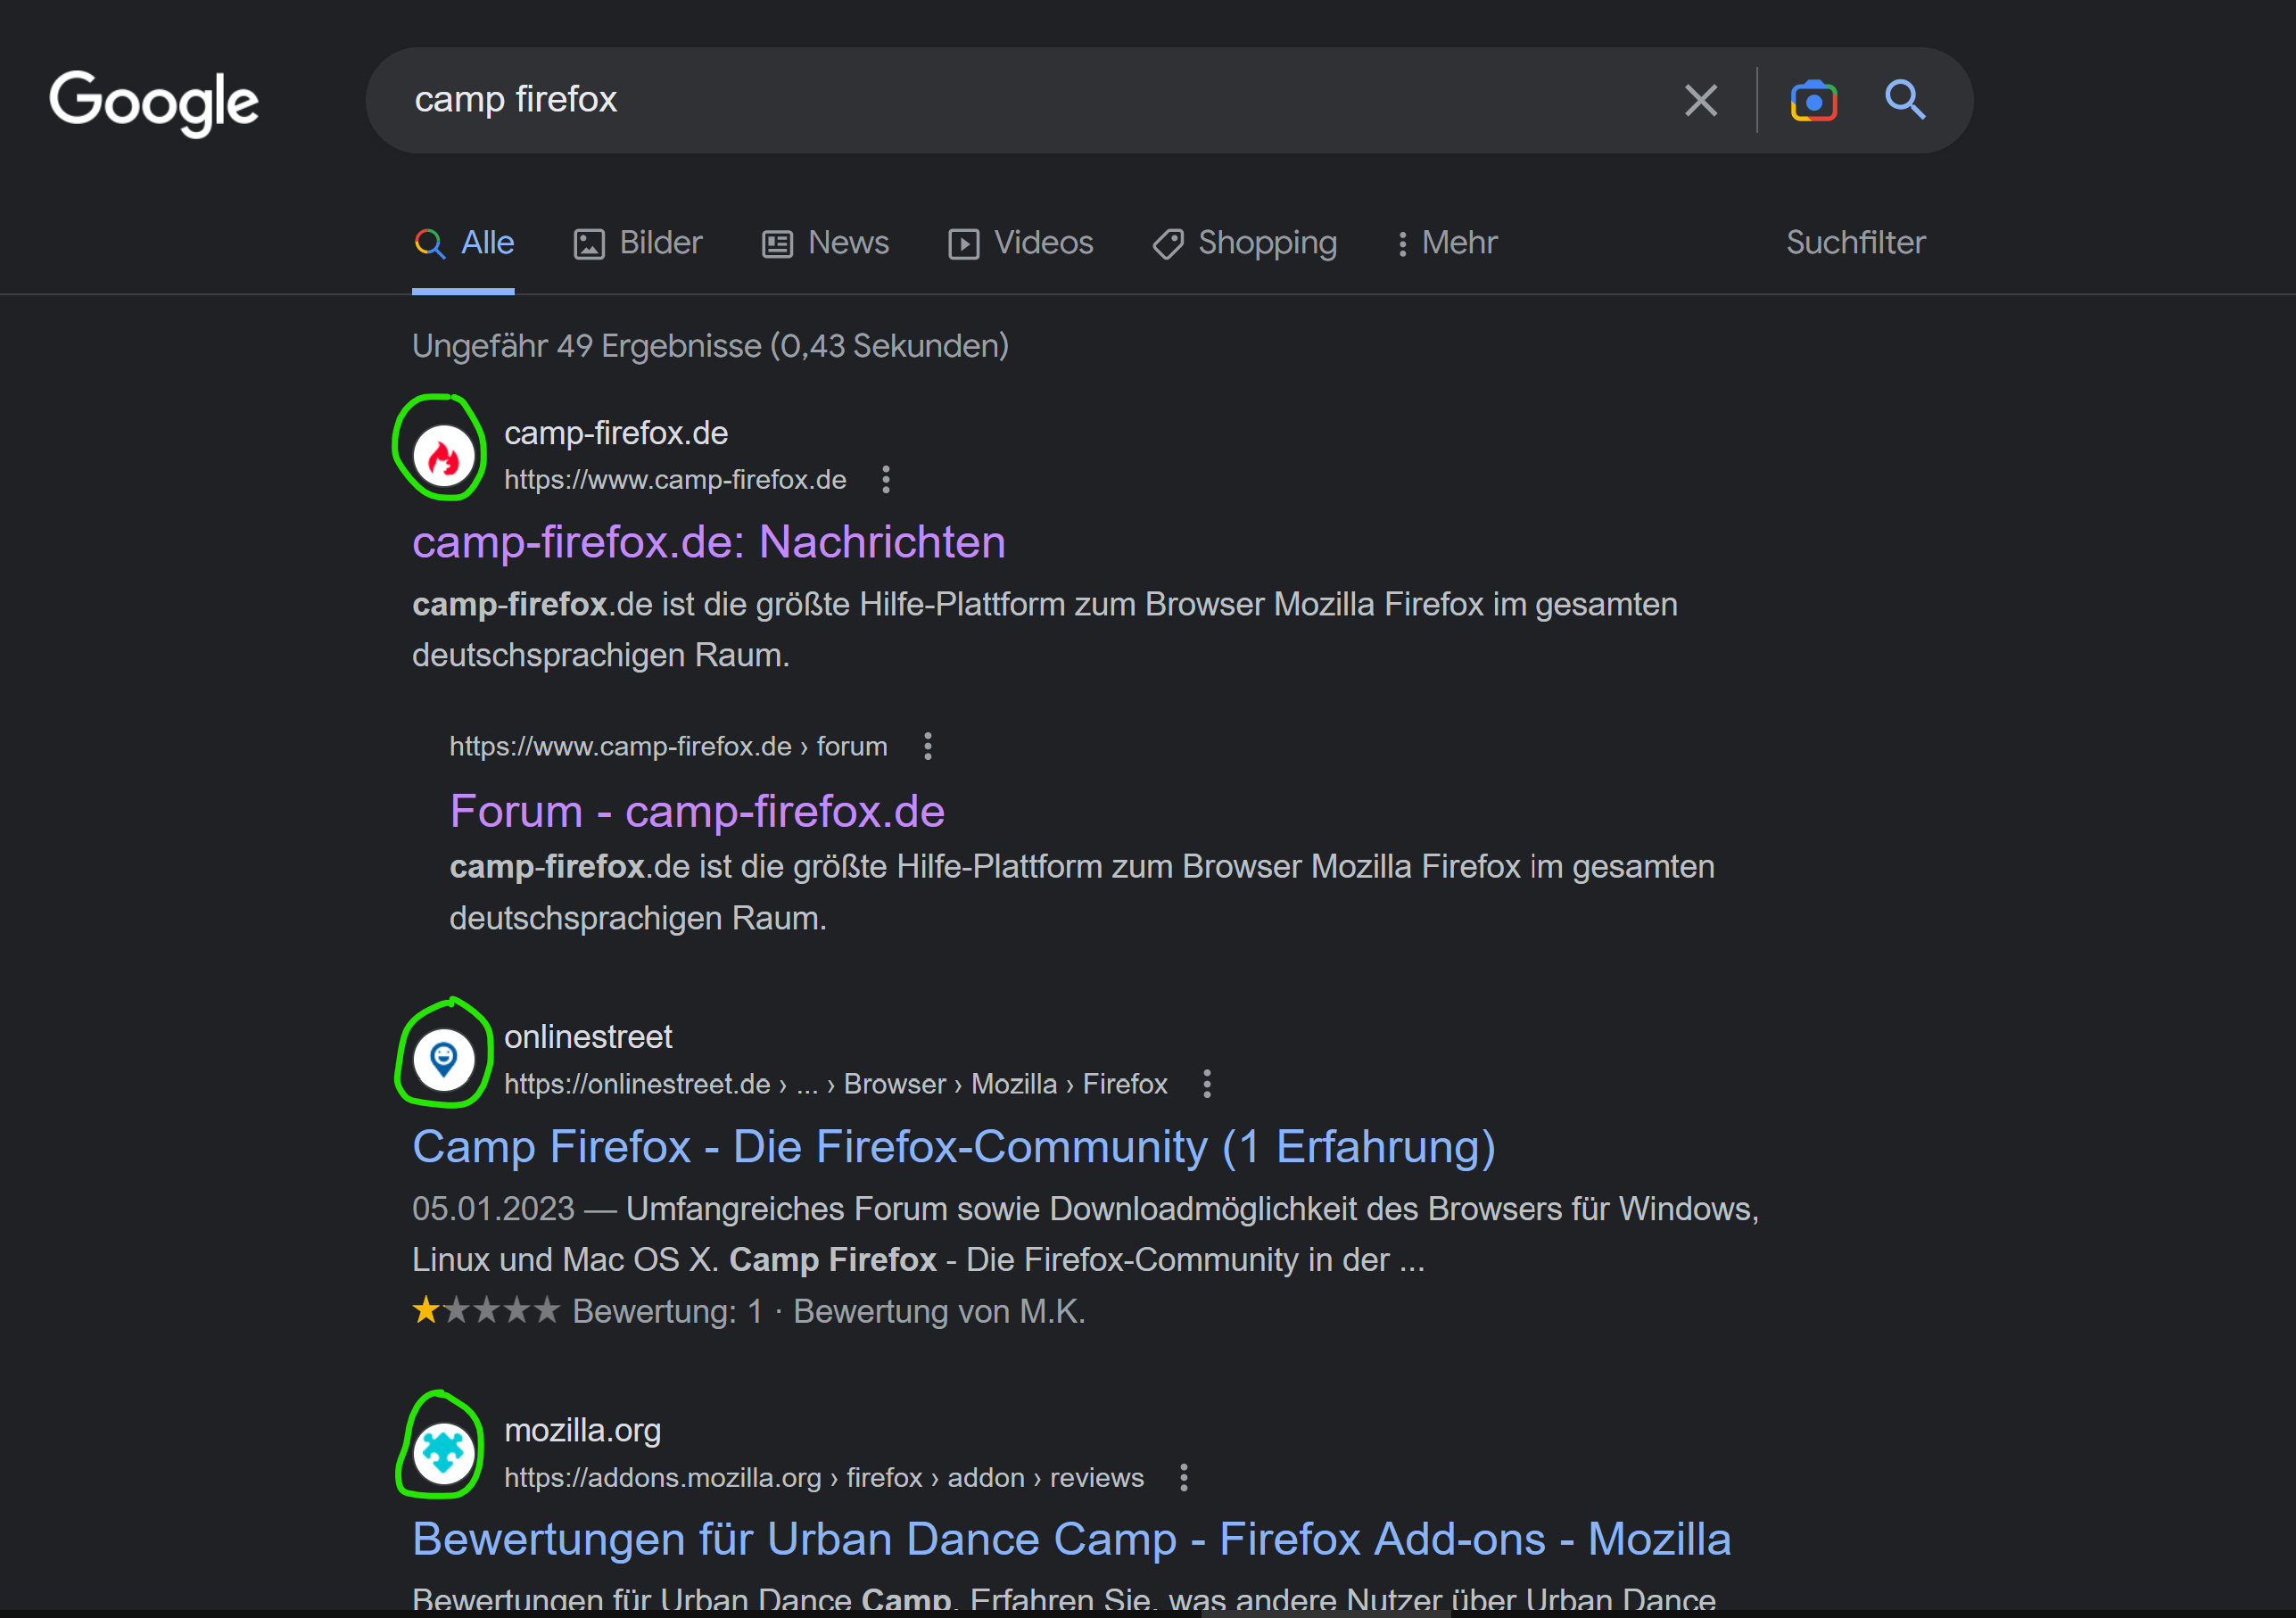This screenshot has width=2296, height=1618.
Task: Open three-dot menu beside onlinestreet URL
Action: point(1207,1084)
